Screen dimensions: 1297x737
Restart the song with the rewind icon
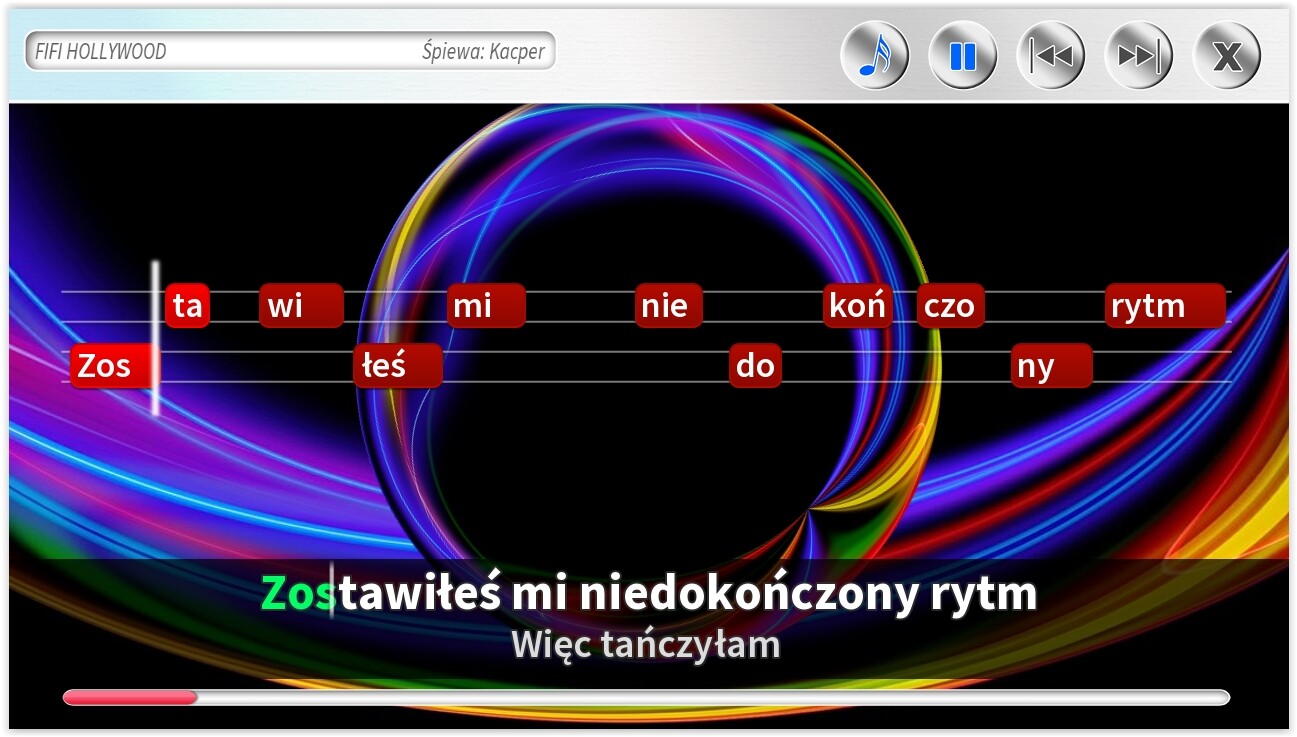coord(1049,55)
